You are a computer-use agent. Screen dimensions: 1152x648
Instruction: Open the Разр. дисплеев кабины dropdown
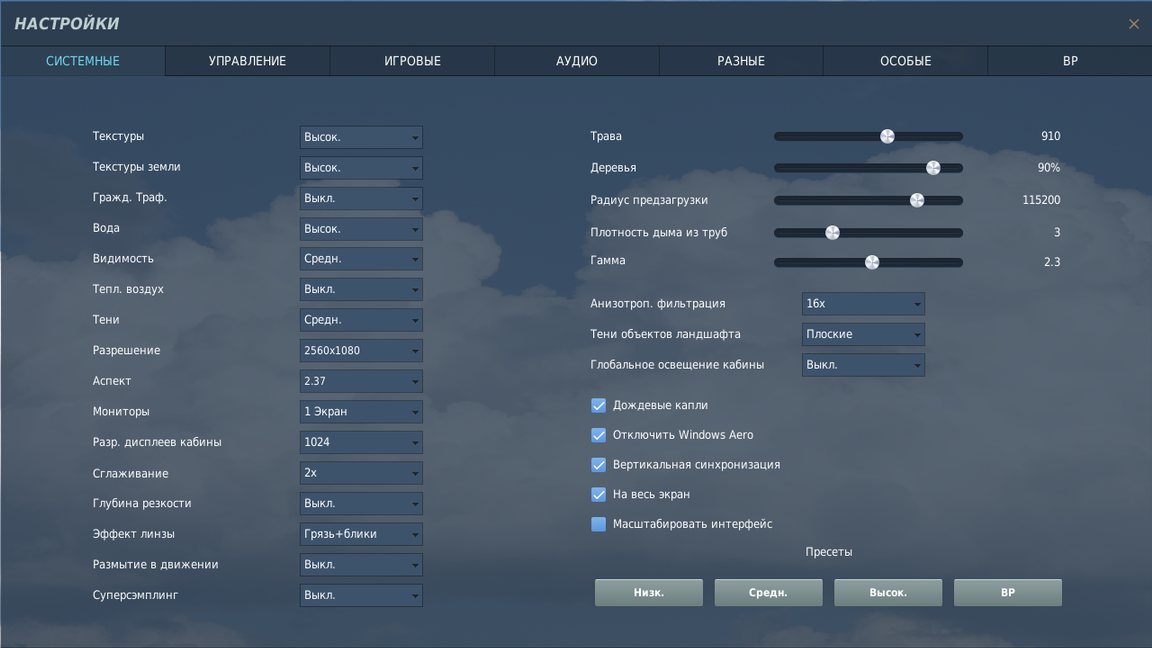click(361, 442)
